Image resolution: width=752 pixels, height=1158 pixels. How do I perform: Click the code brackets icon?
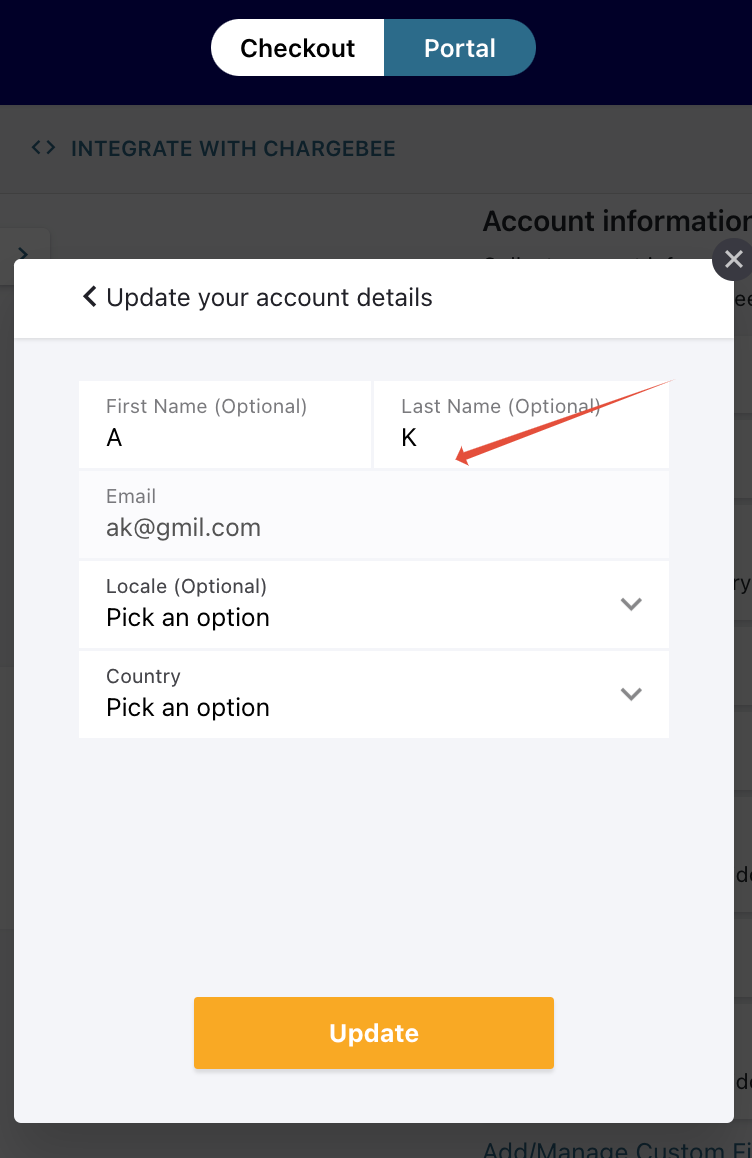click(43, 149)
